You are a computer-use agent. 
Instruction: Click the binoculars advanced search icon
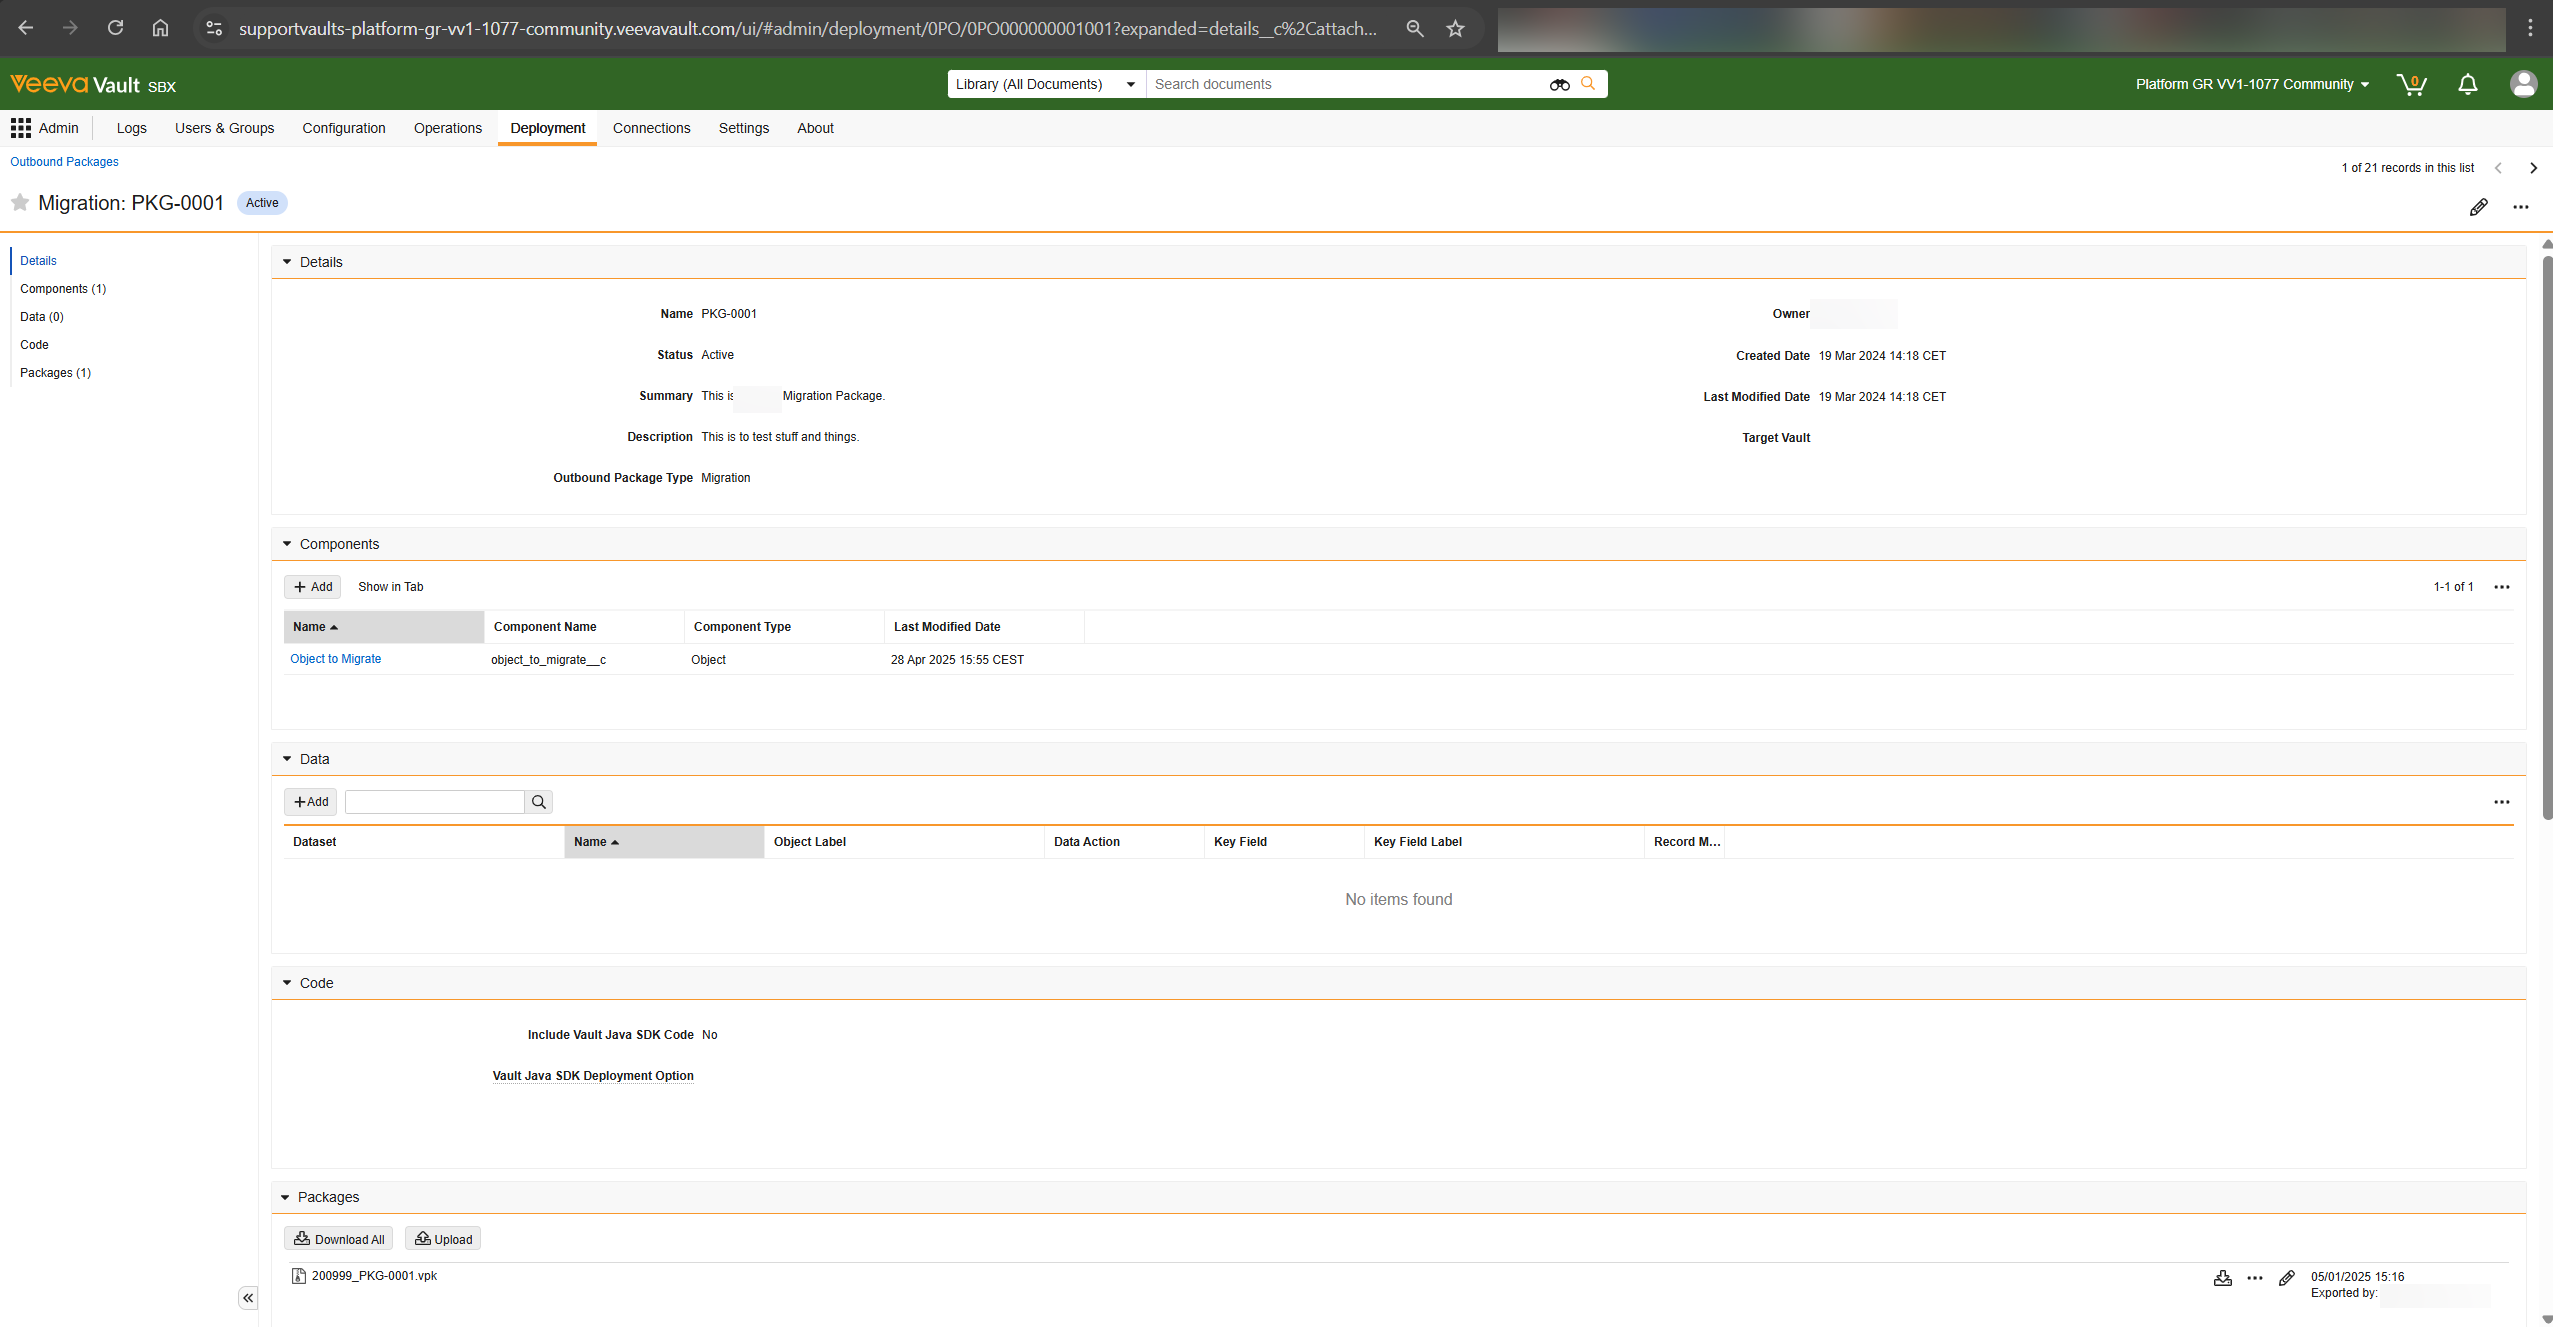click(x=1559, y=85)
